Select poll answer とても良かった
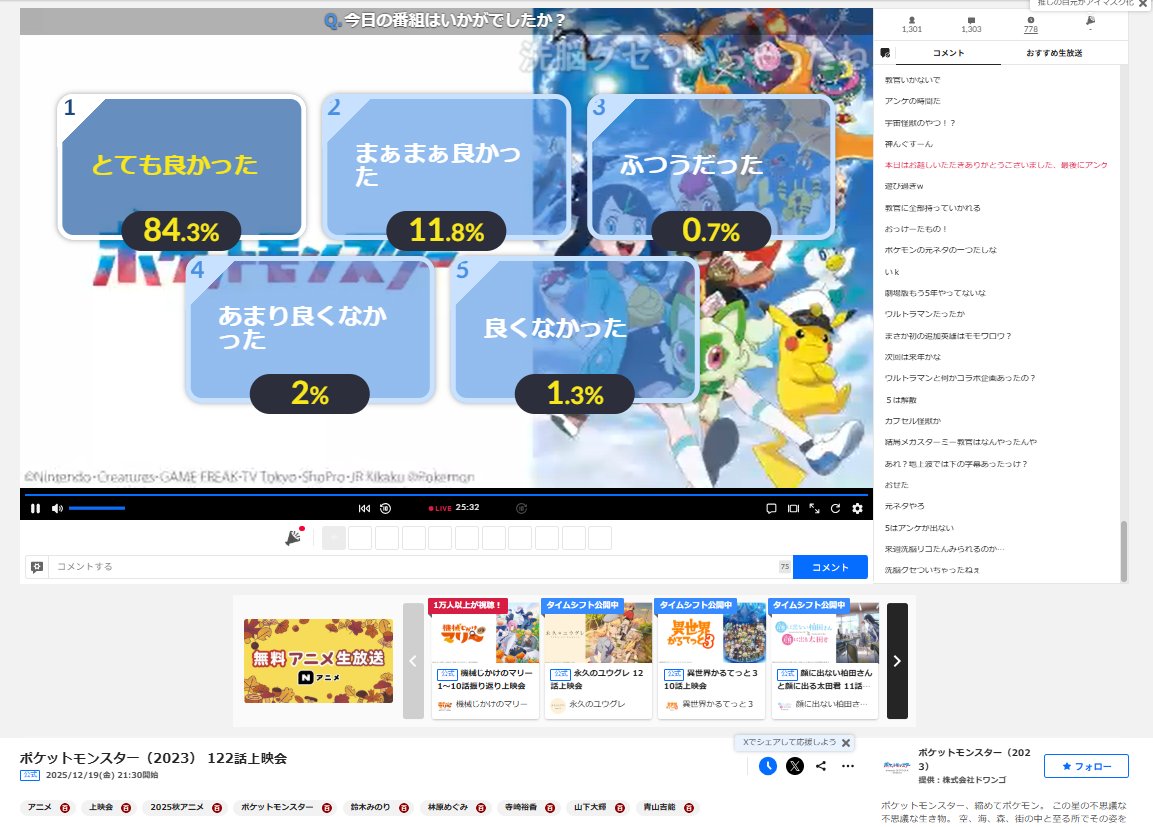This screenshot has height=827, width=1153. (181, 166)
